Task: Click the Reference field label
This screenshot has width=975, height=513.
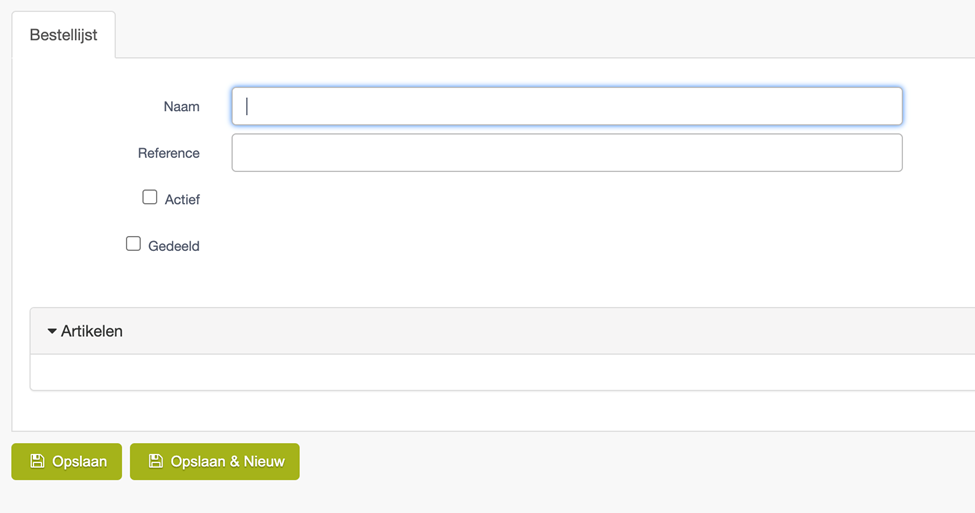Action: (x=169, y=154)
